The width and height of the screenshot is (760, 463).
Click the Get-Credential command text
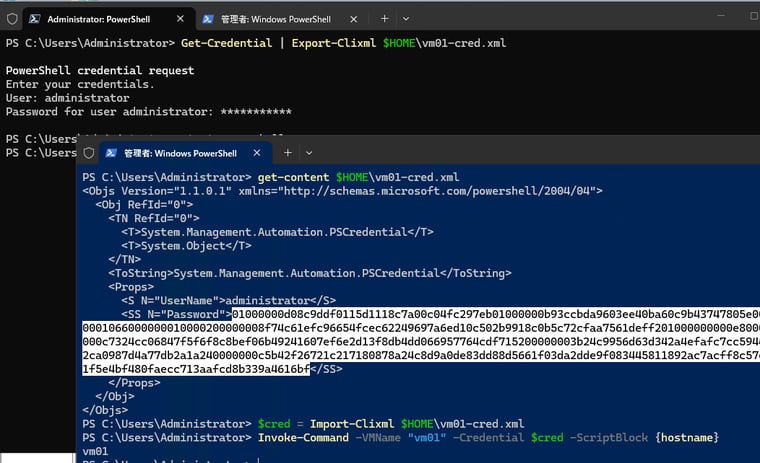226,43
